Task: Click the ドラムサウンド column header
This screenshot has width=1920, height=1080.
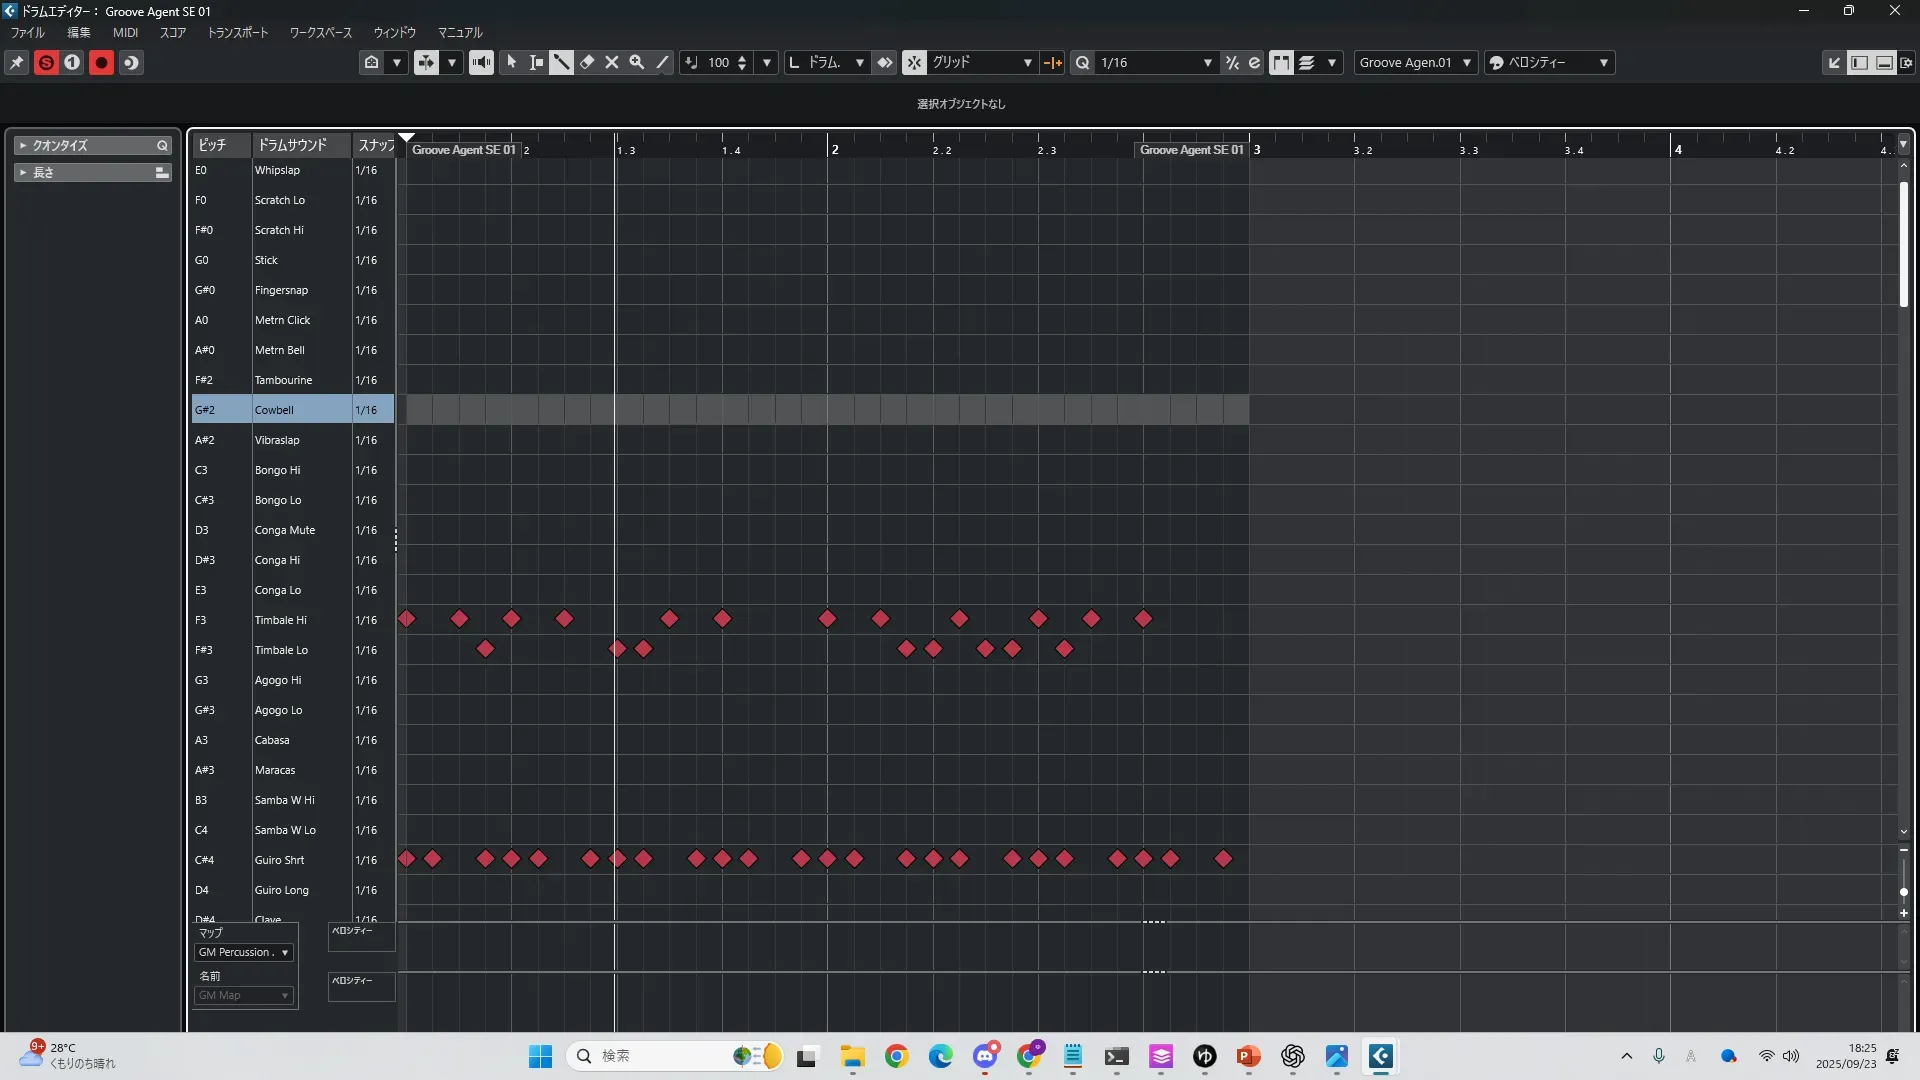Action: (x=292, y=145)
